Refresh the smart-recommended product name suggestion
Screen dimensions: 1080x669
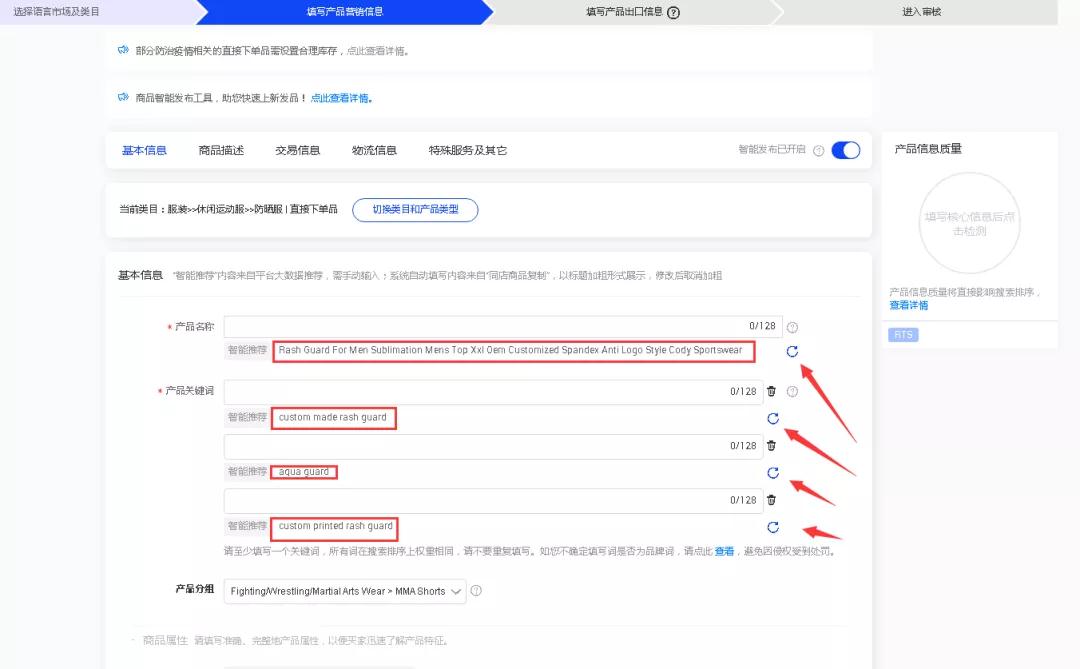point(793,352)
